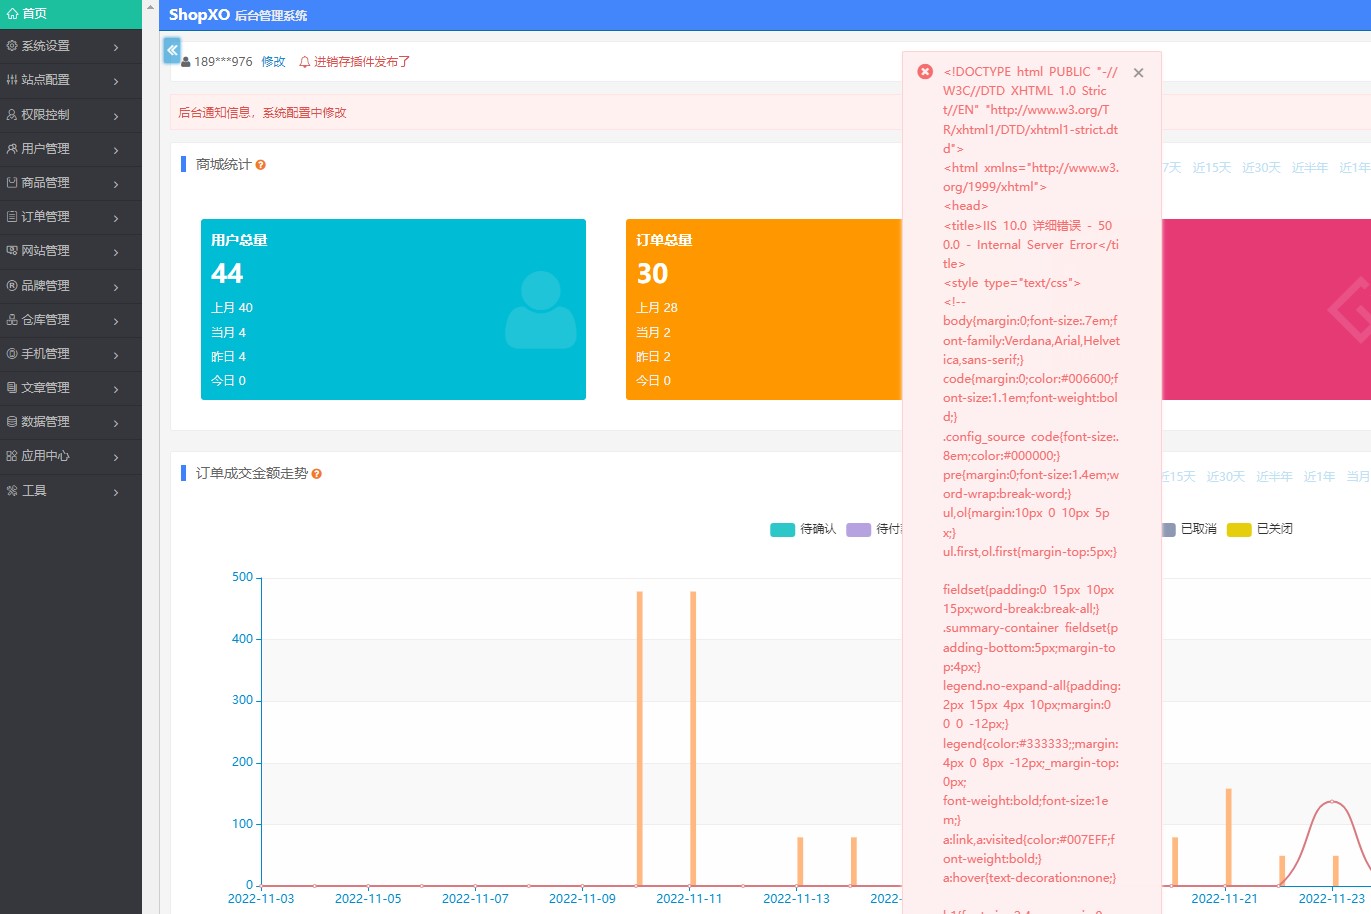Expand the 商品管理 menu arrow
The height and width of the screenshot is (914, 1371).
(x=116, y=184)
